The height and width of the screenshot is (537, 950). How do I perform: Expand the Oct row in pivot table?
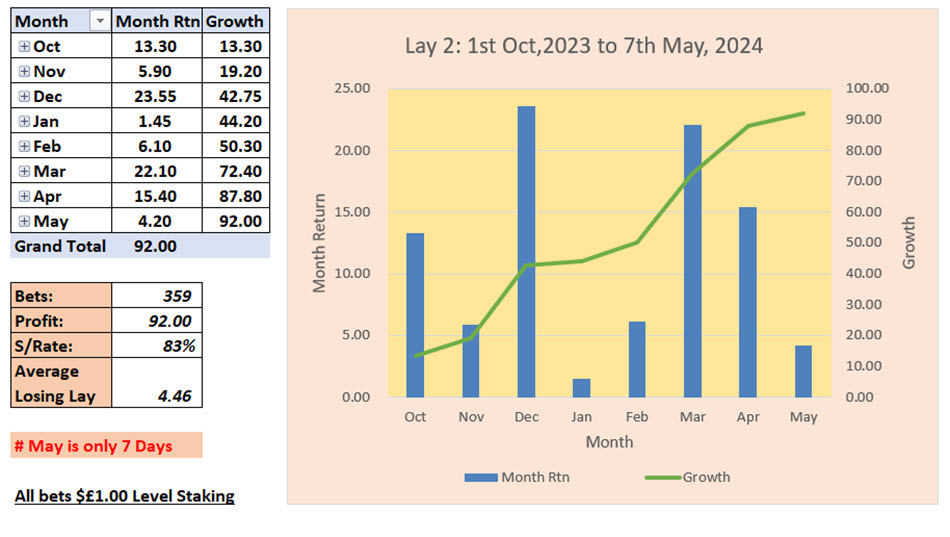(24, 46)
